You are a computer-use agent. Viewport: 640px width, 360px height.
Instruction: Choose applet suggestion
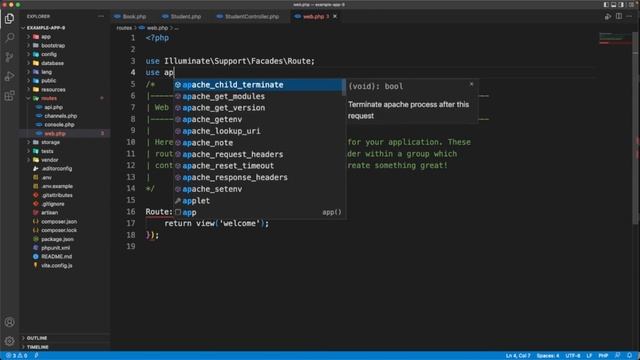coord(259,201)
